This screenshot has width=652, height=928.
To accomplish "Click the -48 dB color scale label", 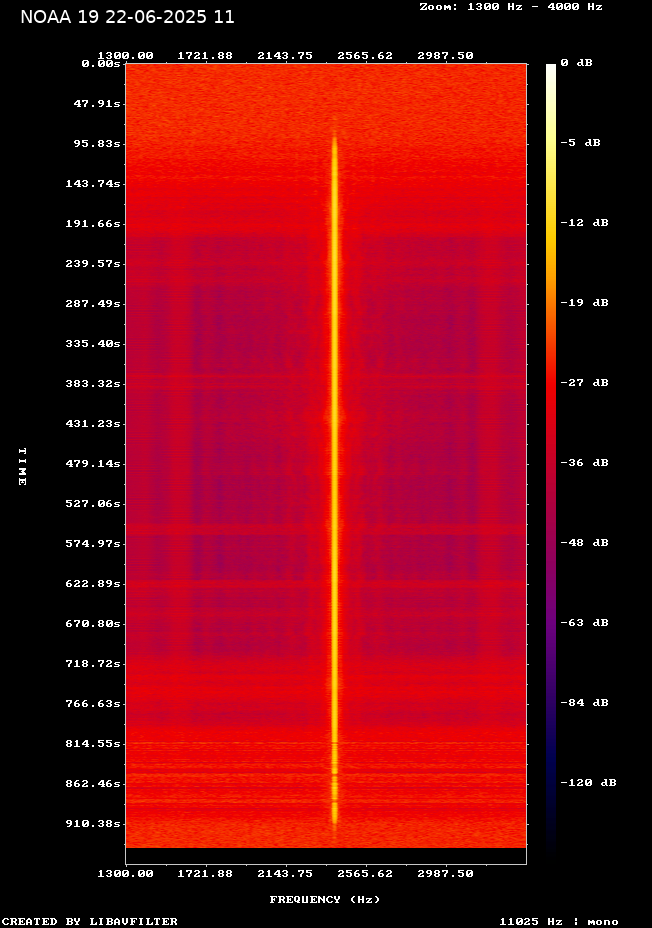I will [x=585, y=543].
